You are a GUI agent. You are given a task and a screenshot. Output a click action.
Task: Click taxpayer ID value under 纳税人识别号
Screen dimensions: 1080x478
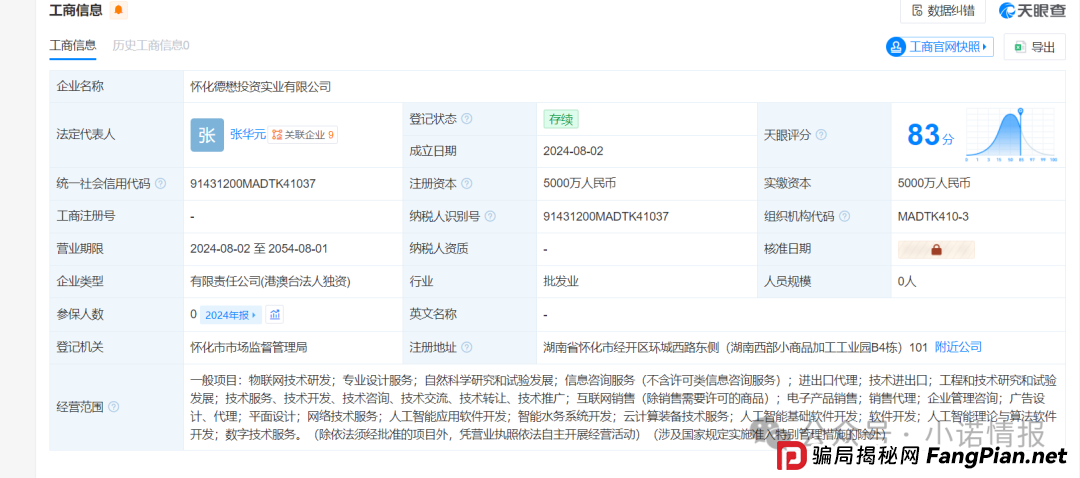coord(605,216)
